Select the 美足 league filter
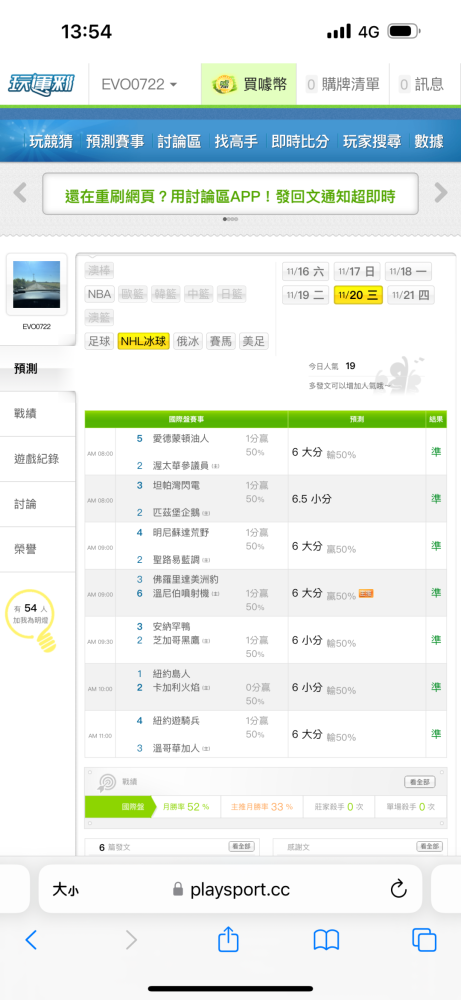This screenshot has height=1000, width=461. tap(254, 341)
